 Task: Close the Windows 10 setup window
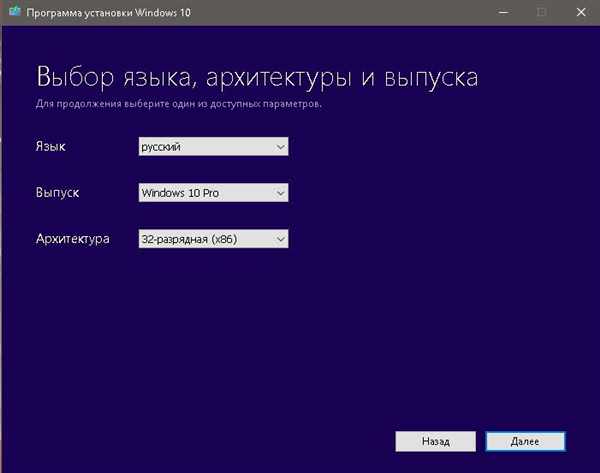581,12
